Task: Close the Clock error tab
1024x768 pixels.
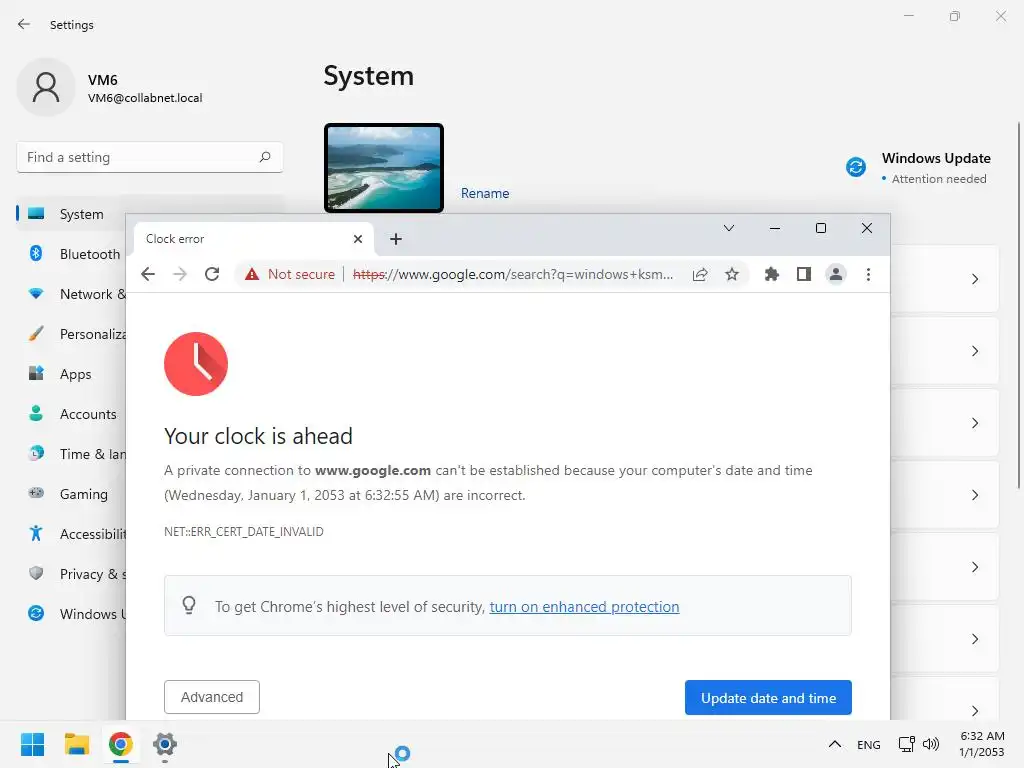Action: (x=358, y=239)
